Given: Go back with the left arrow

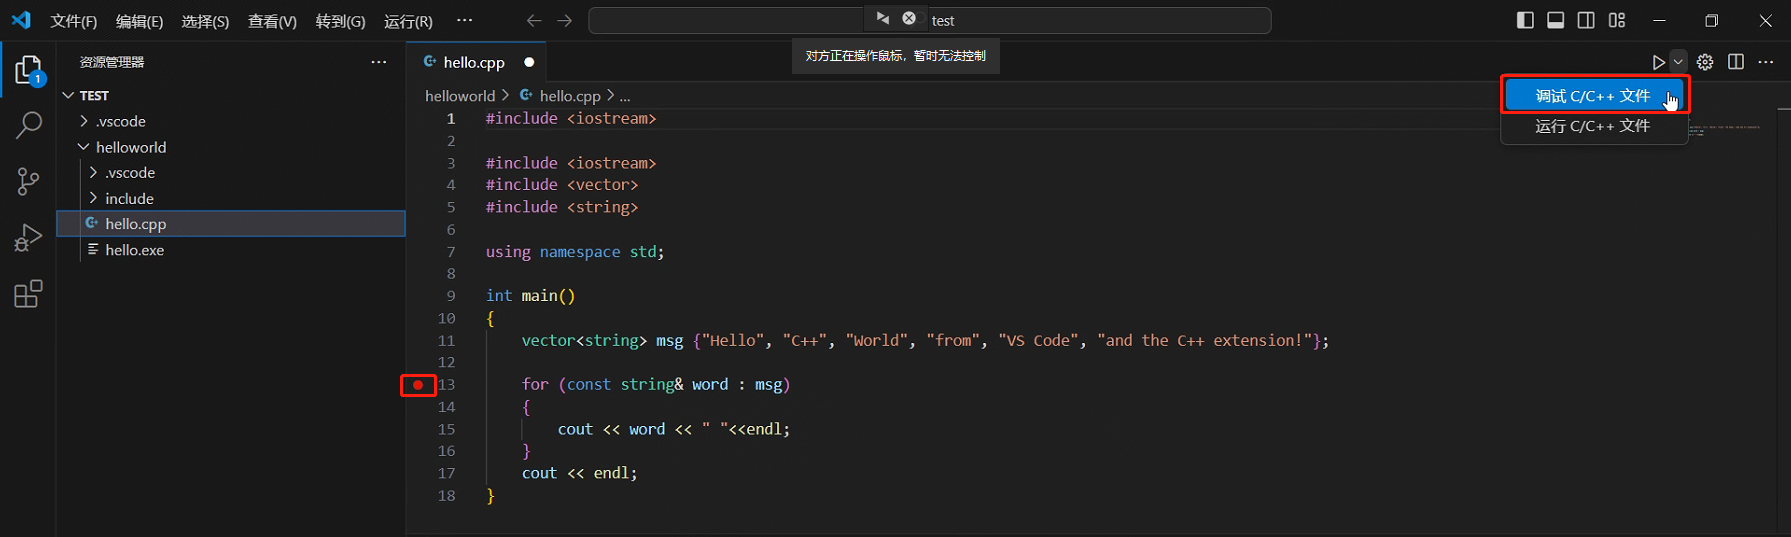Looking at the screenshot, I should coord(534,20).
